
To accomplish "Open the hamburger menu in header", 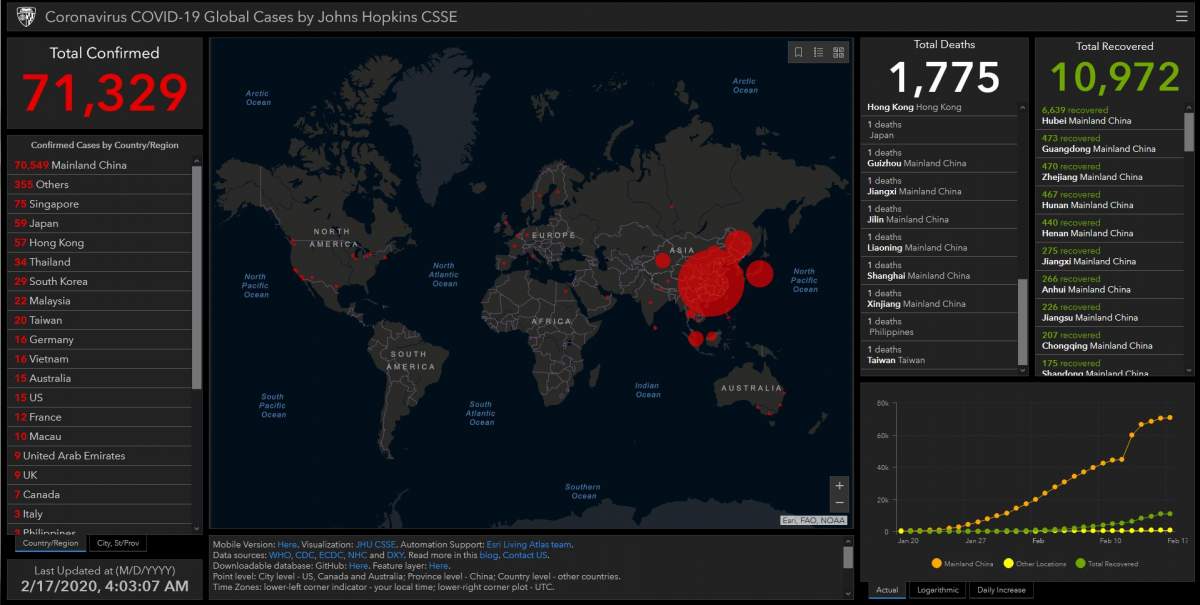I will pyautogui.click(x=1182, y=16).
